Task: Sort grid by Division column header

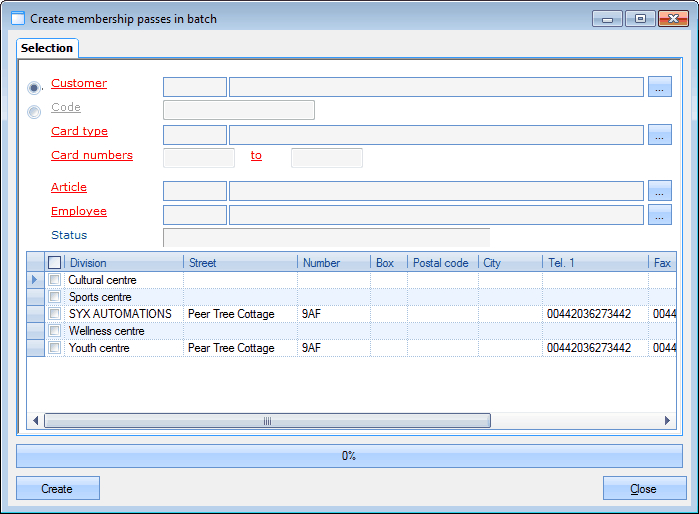Action: [x=124, y=263]
